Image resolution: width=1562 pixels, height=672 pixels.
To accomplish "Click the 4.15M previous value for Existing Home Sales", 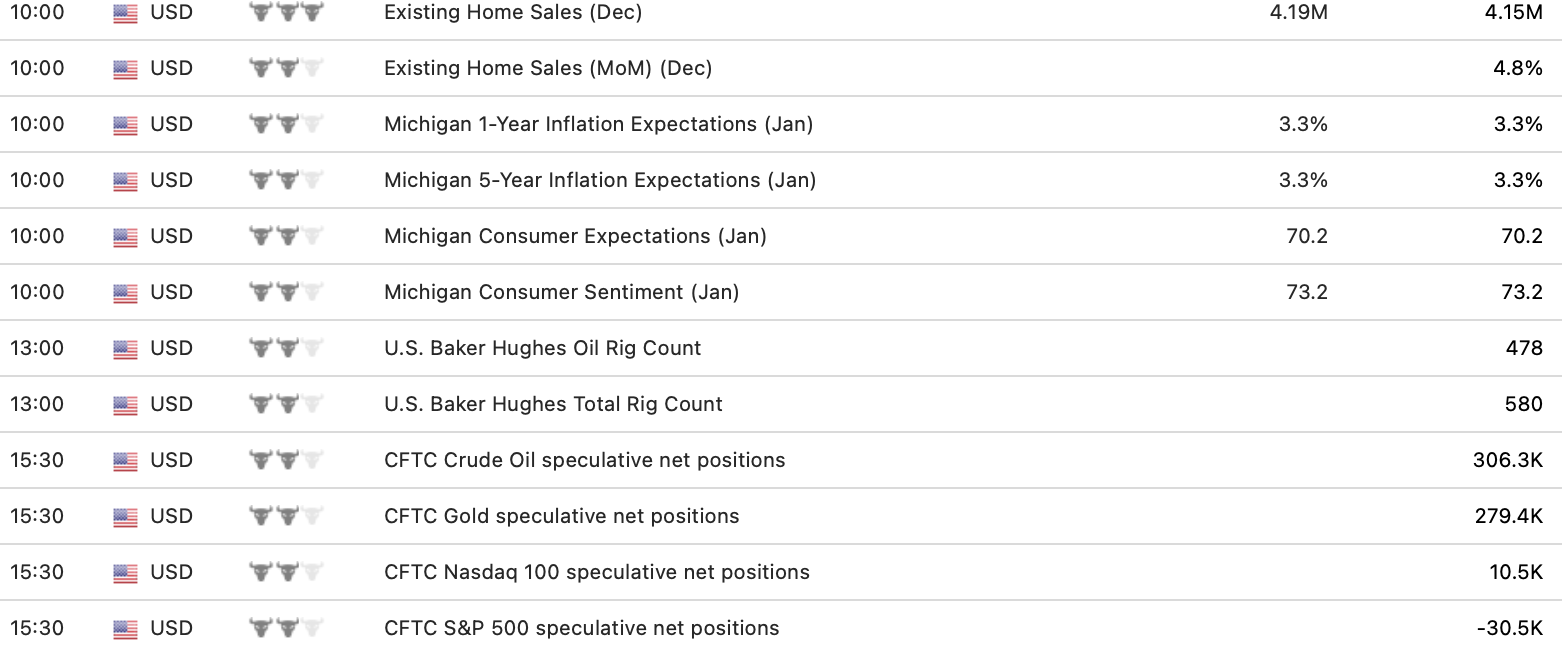I will point(1514,13).
